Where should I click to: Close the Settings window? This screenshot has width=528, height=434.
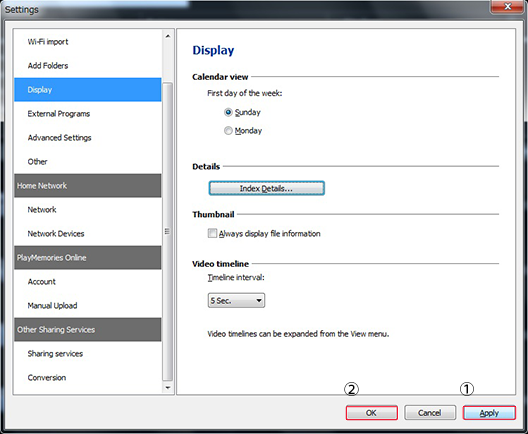point(508,6)
